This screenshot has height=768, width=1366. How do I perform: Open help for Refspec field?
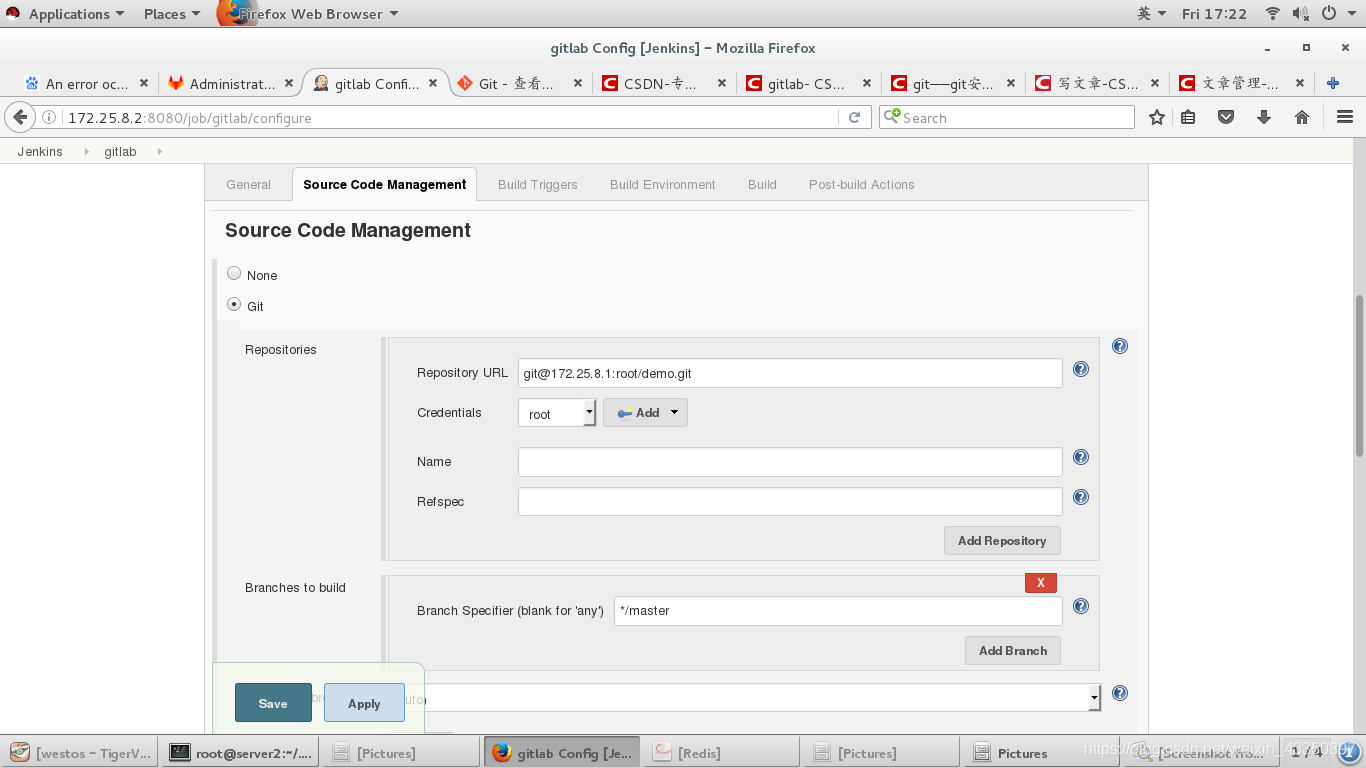1081,497
